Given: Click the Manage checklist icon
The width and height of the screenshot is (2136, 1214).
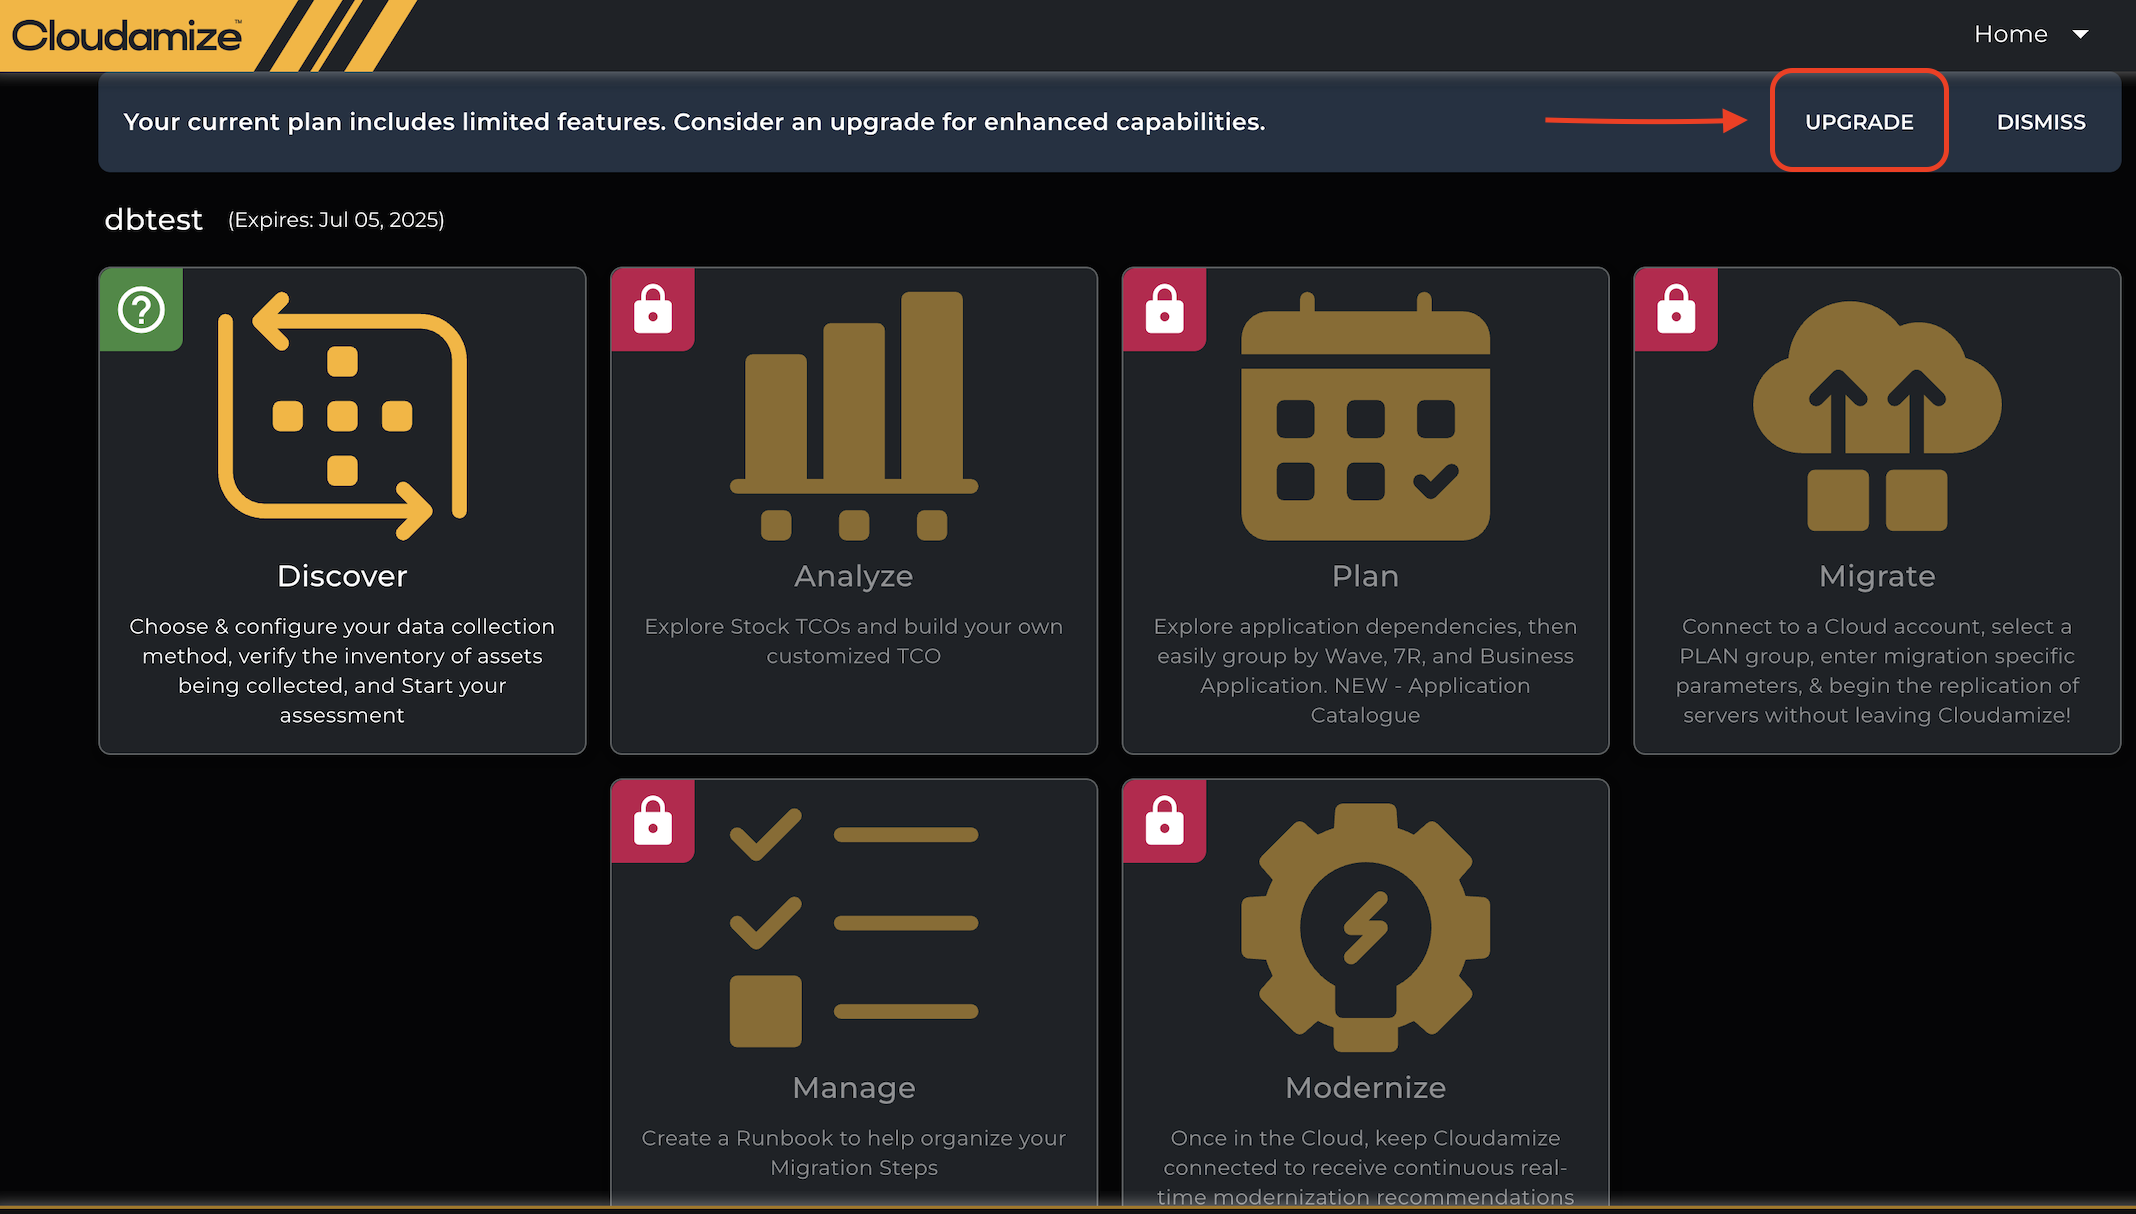Looking at the screenshot, I should pos(854,926).
